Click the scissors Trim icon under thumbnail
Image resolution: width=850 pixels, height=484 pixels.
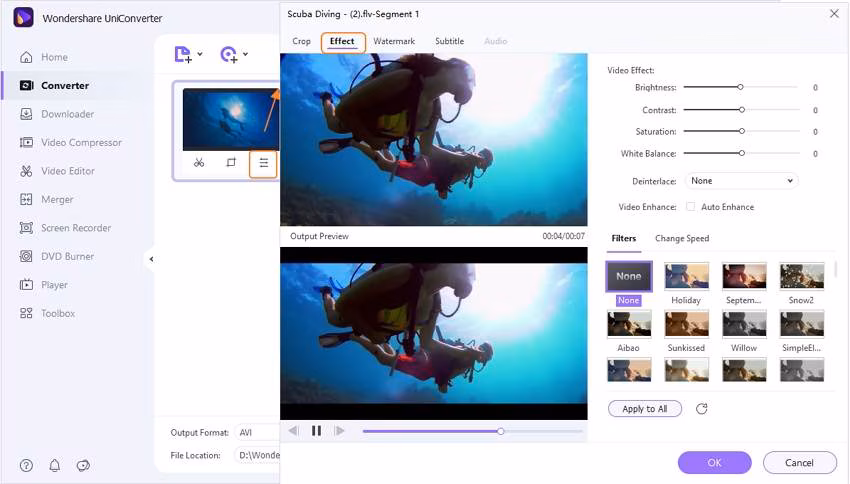pyautogui.click(x=199, y=163)
